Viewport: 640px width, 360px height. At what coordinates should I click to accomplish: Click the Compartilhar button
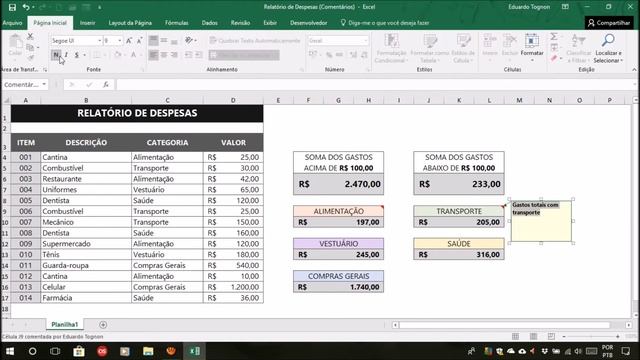tap(609, 23)
